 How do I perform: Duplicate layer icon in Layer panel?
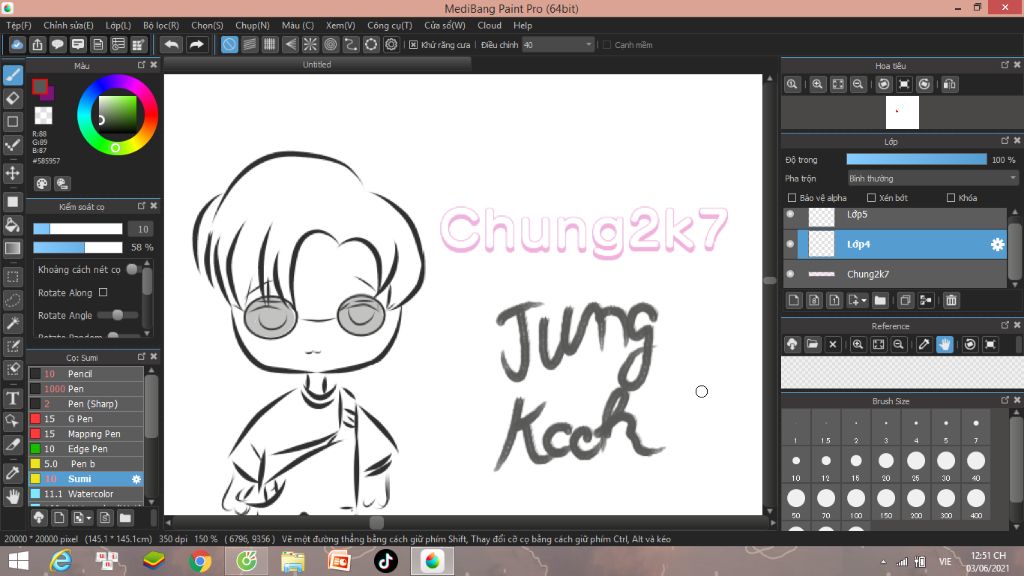tap(905, 300)
